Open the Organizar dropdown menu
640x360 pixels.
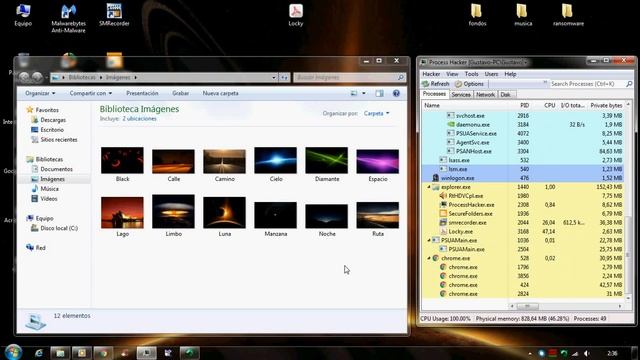[40, 93]
